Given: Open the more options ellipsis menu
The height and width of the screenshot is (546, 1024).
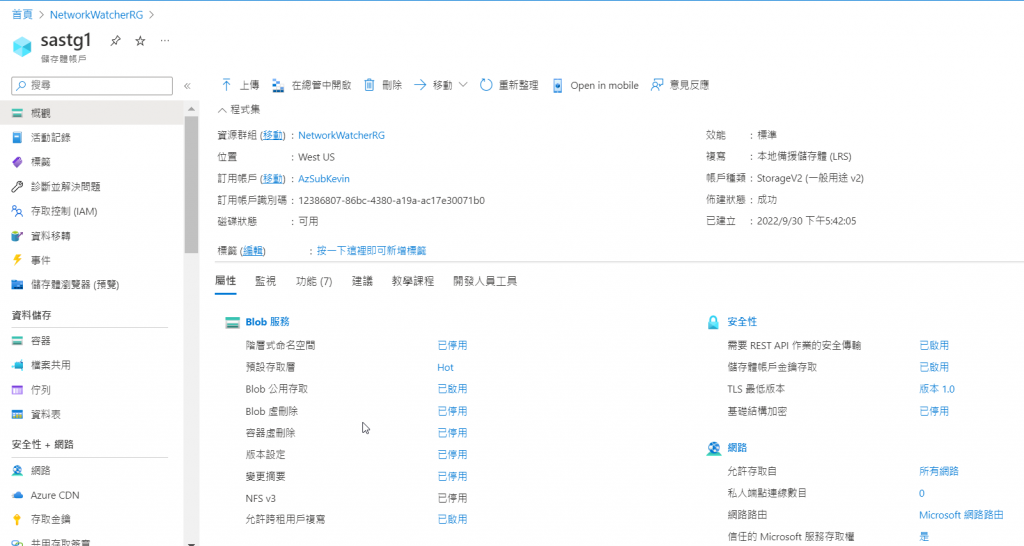Looking at the screenshot, I should tap(165, 40).
